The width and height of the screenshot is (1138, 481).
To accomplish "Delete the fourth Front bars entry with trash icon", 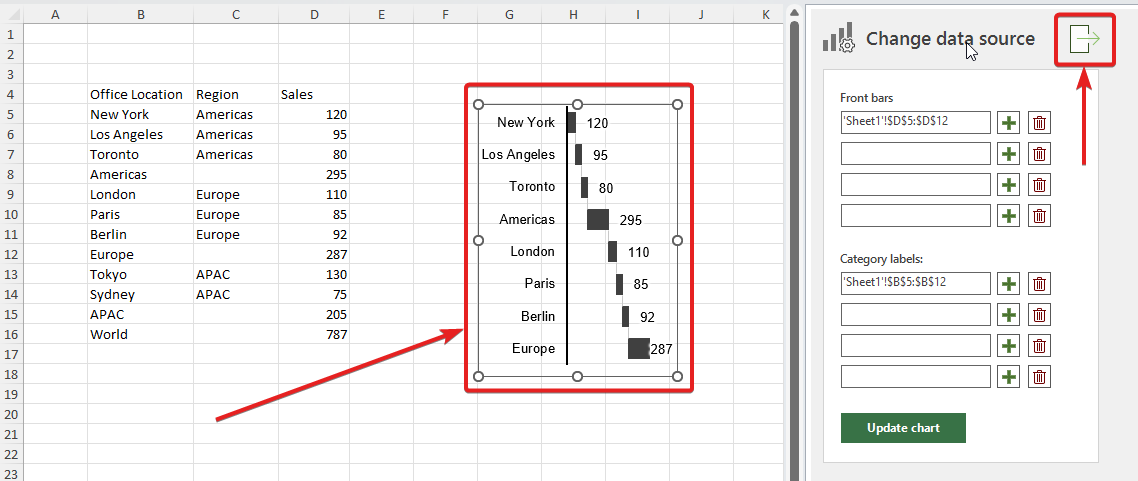I will point(1040,216).
